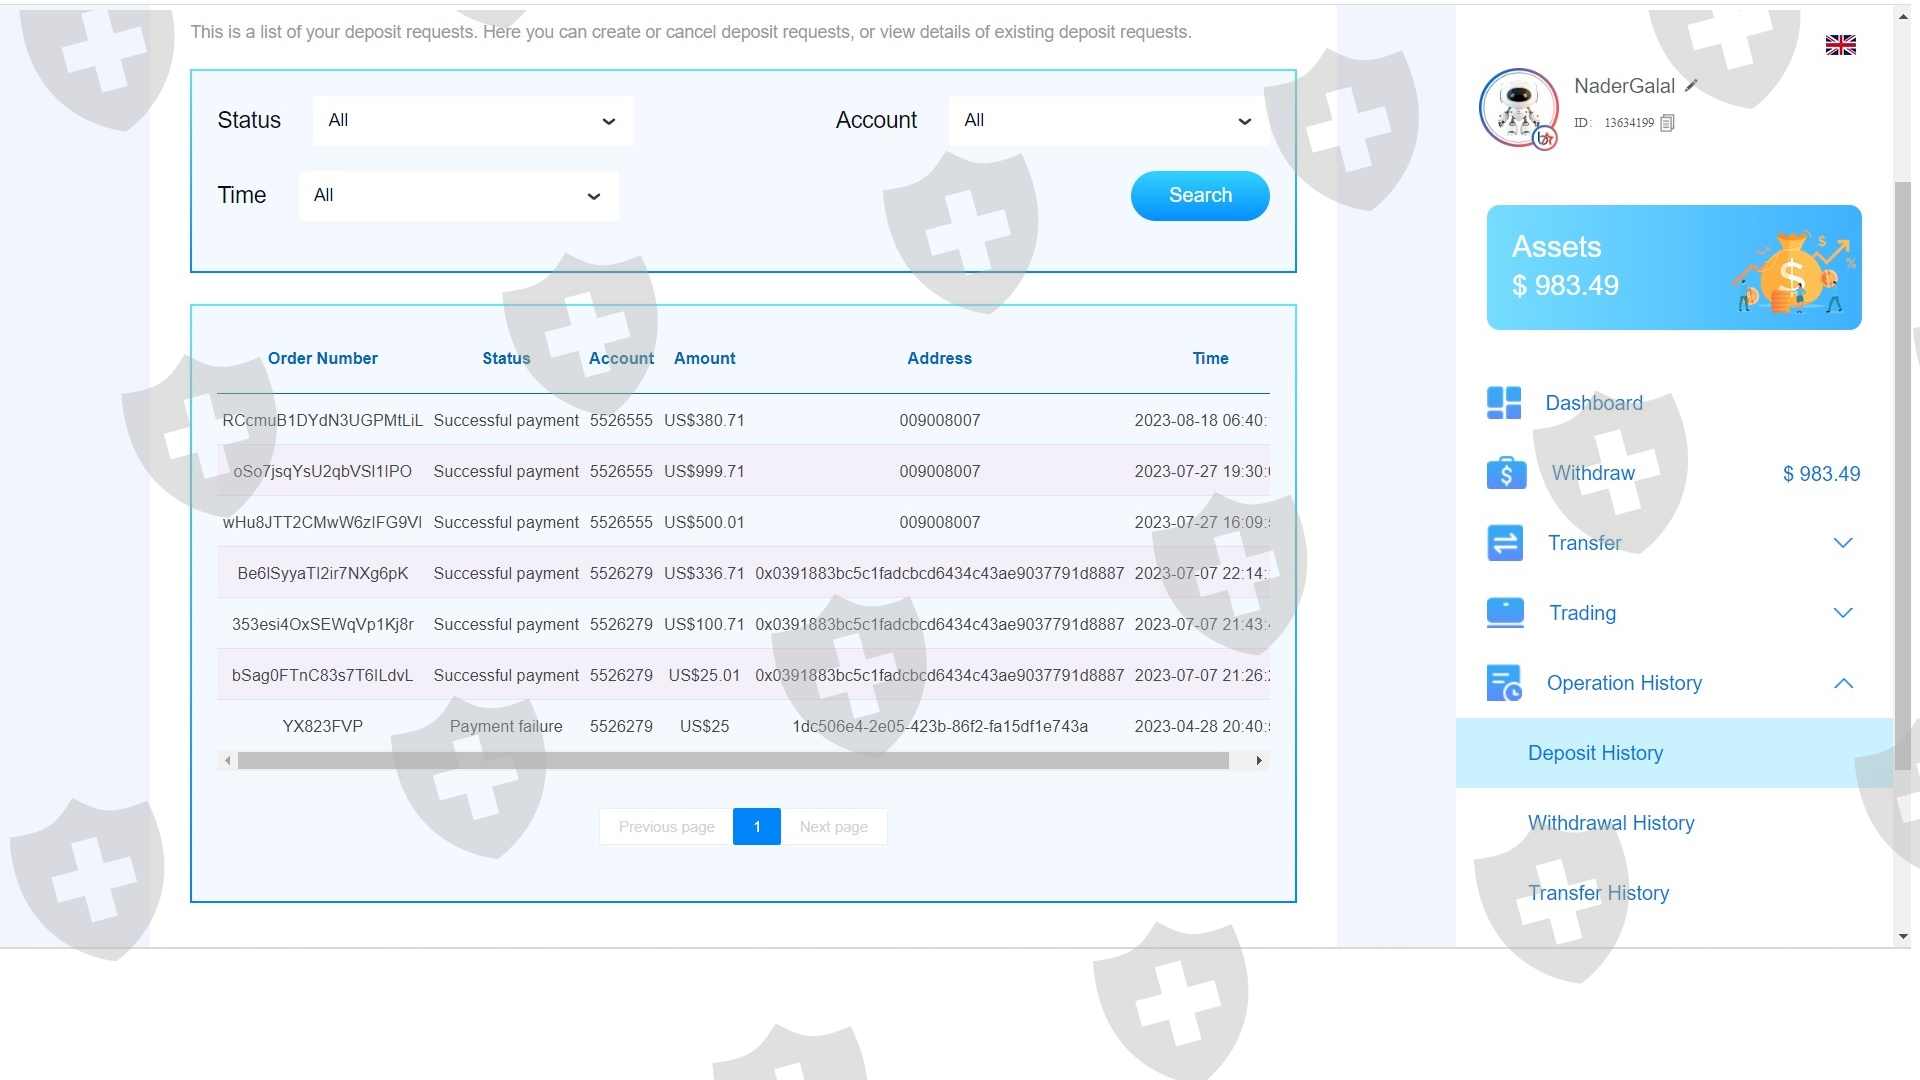This screenshot has height=1080, width=1920.
Task: Open the Status filter dropdown
Action: tap(472, 121)
